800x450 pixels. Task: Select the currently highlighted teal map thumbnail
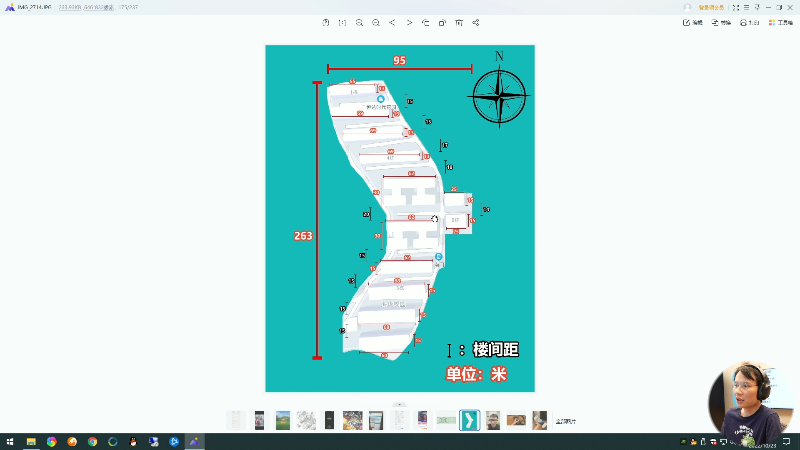pyautogui.click(x=469, y=420)
